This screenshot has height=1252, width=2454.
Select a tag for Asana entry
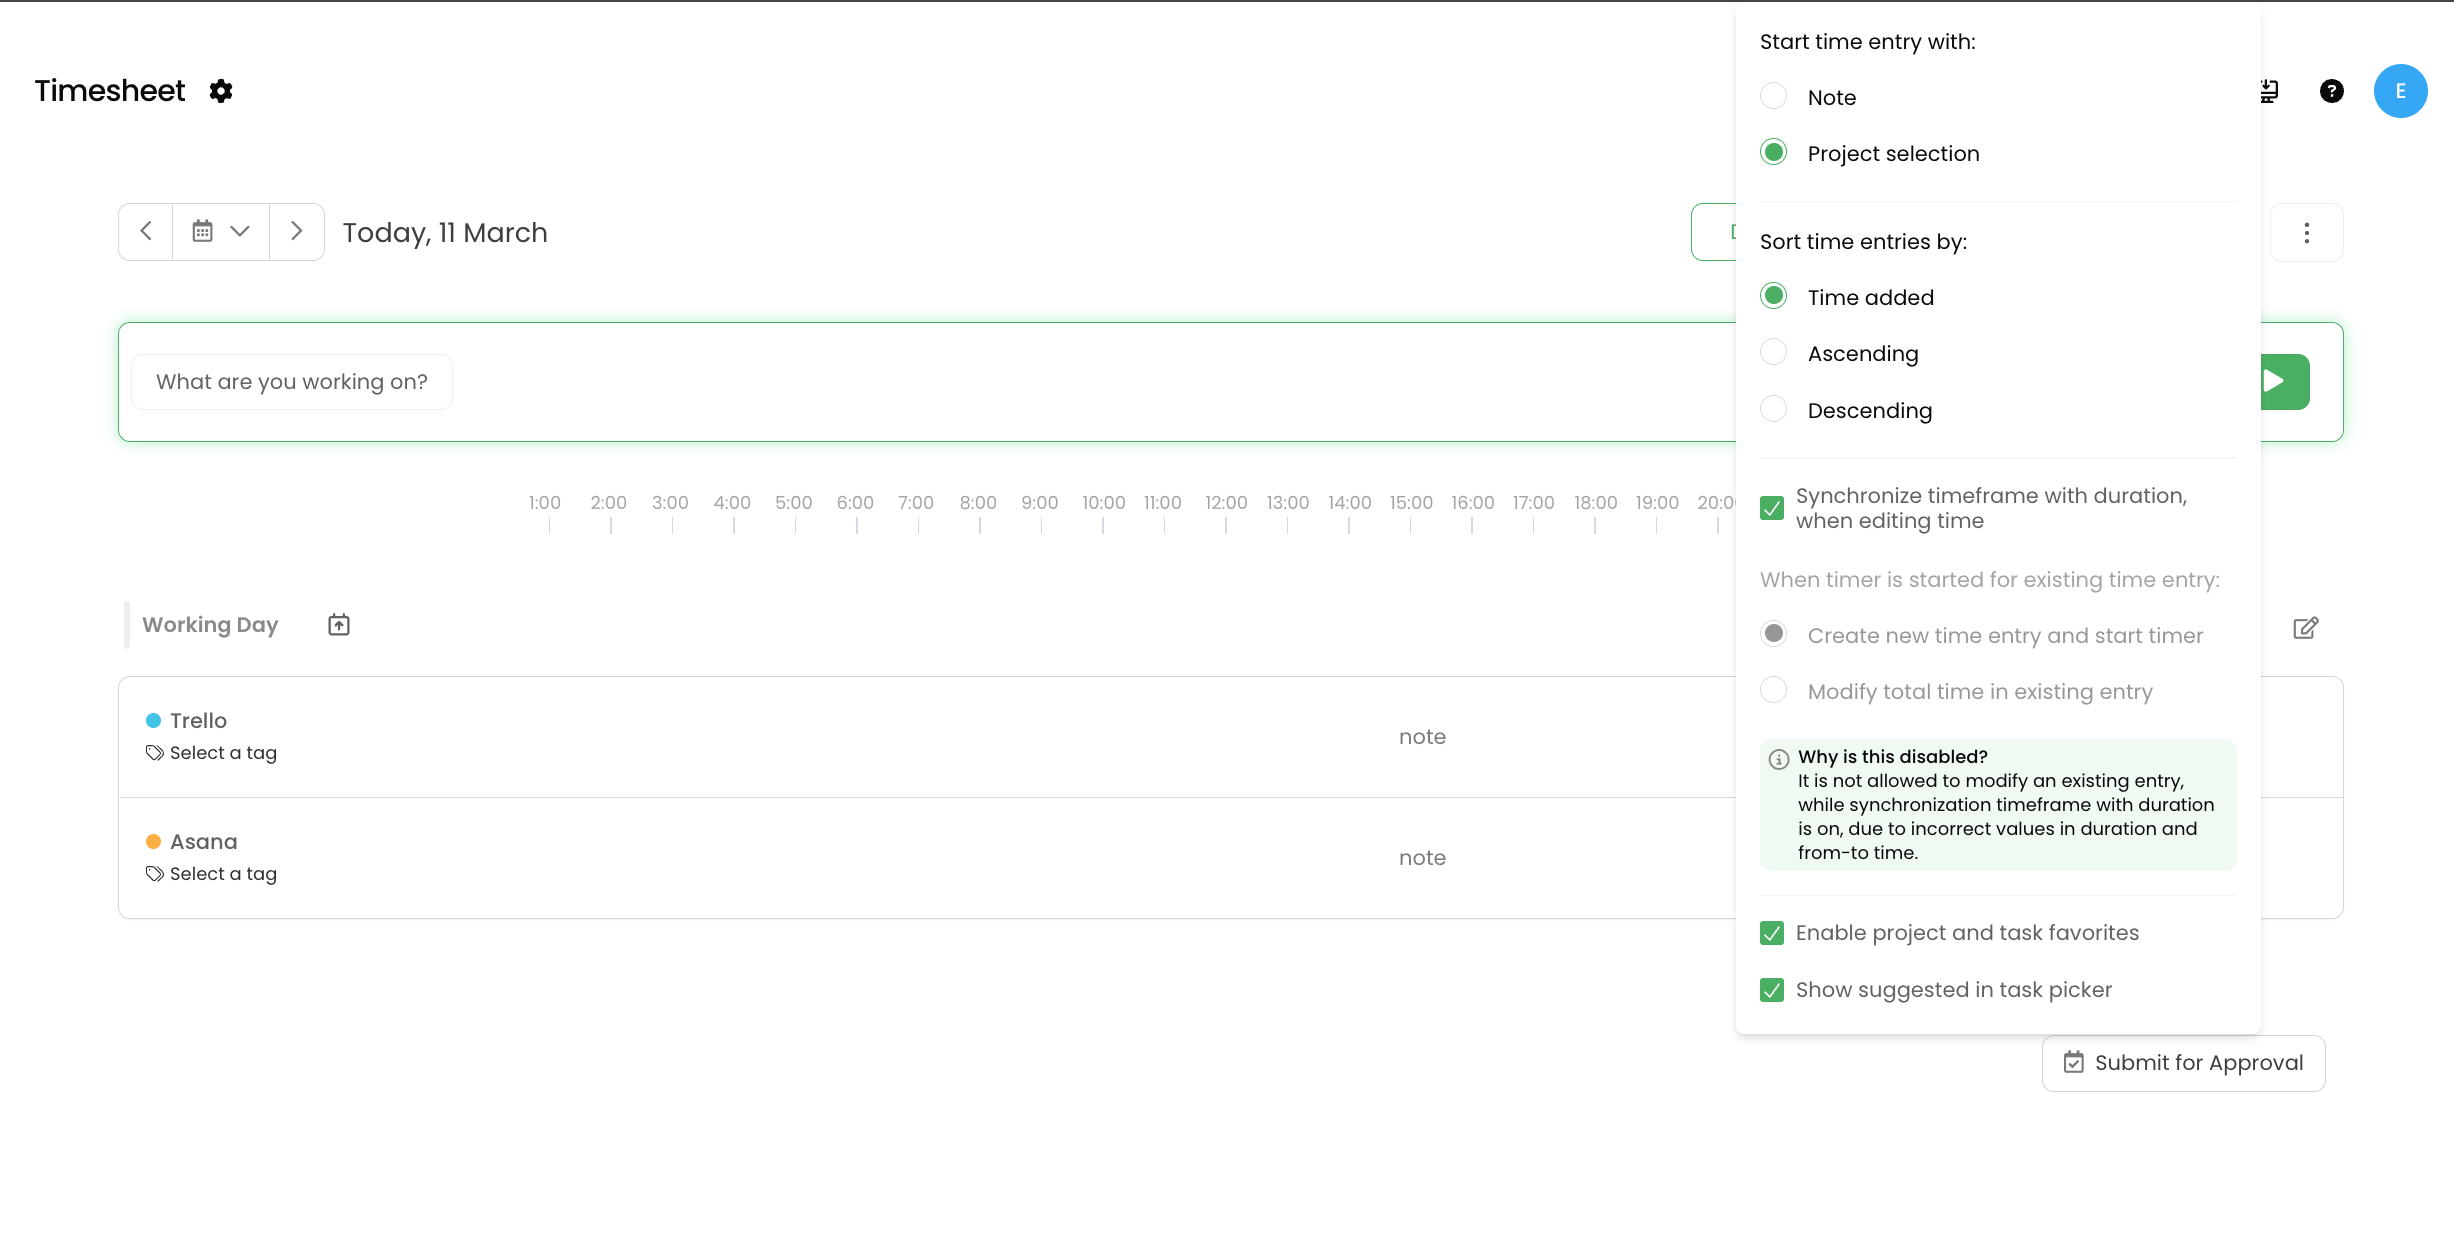(222, 874)
